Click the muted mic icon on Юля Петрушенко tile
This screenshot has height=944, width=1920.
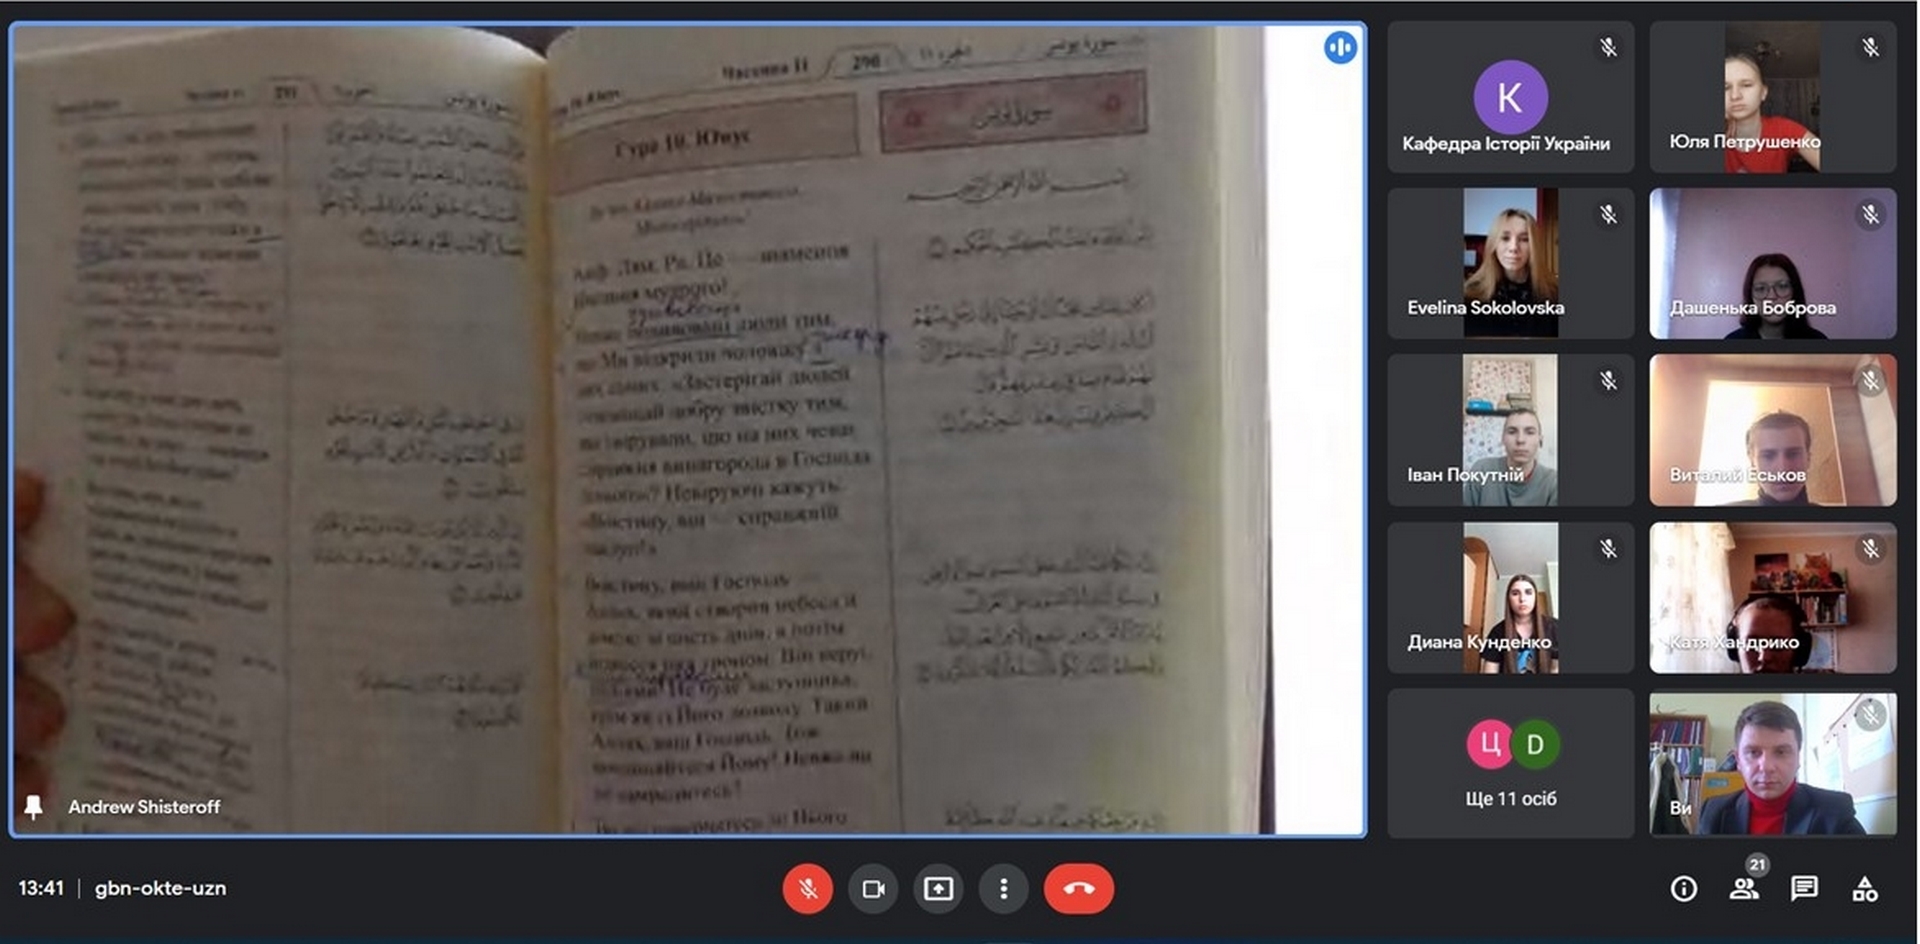click(x=1870, y=47)
